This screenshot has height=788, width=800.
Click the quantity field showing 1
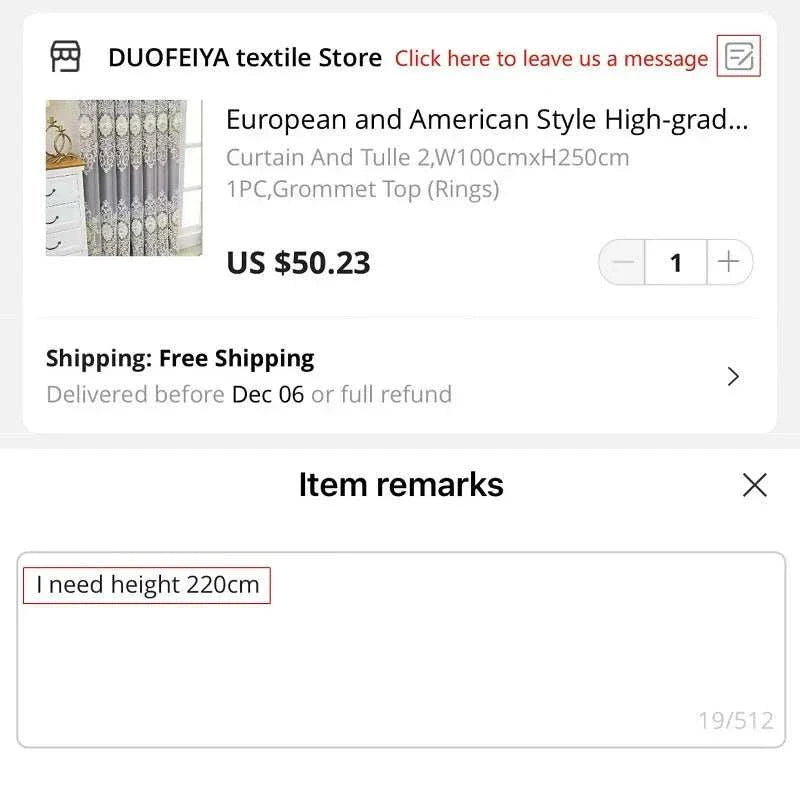pyautogui.click(x=676, y=263)
